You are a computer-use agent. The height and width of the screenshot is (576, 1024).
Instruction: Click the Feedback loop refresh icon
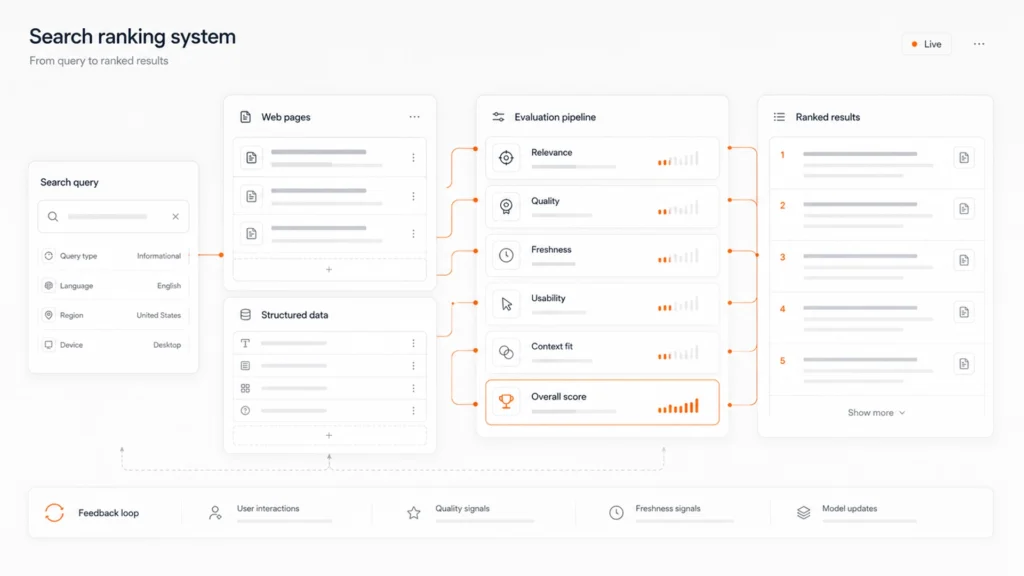pyautogui.click(x=54, y=513)
